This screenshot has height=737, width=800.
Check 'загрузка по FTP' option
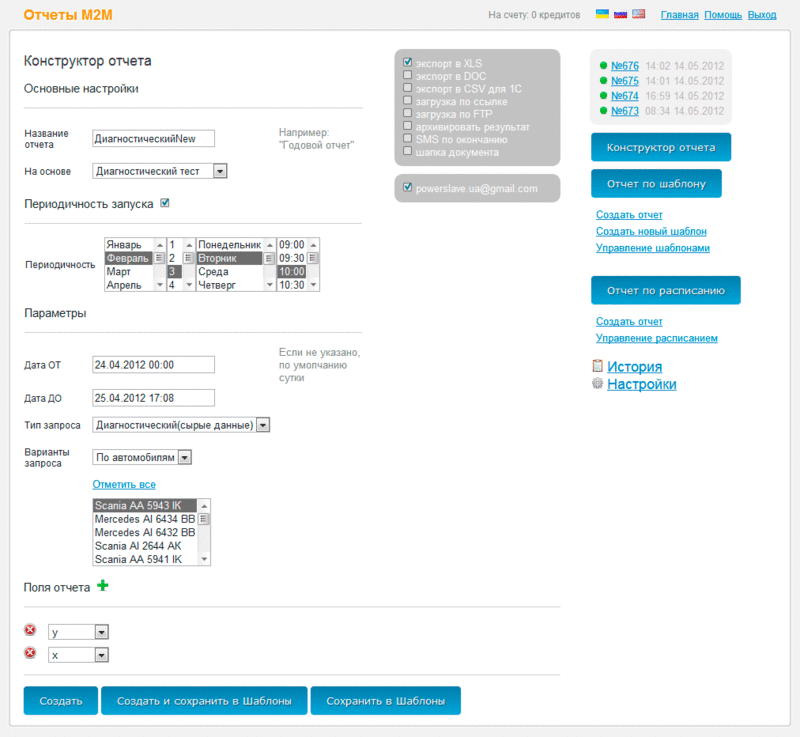point(408,113)
